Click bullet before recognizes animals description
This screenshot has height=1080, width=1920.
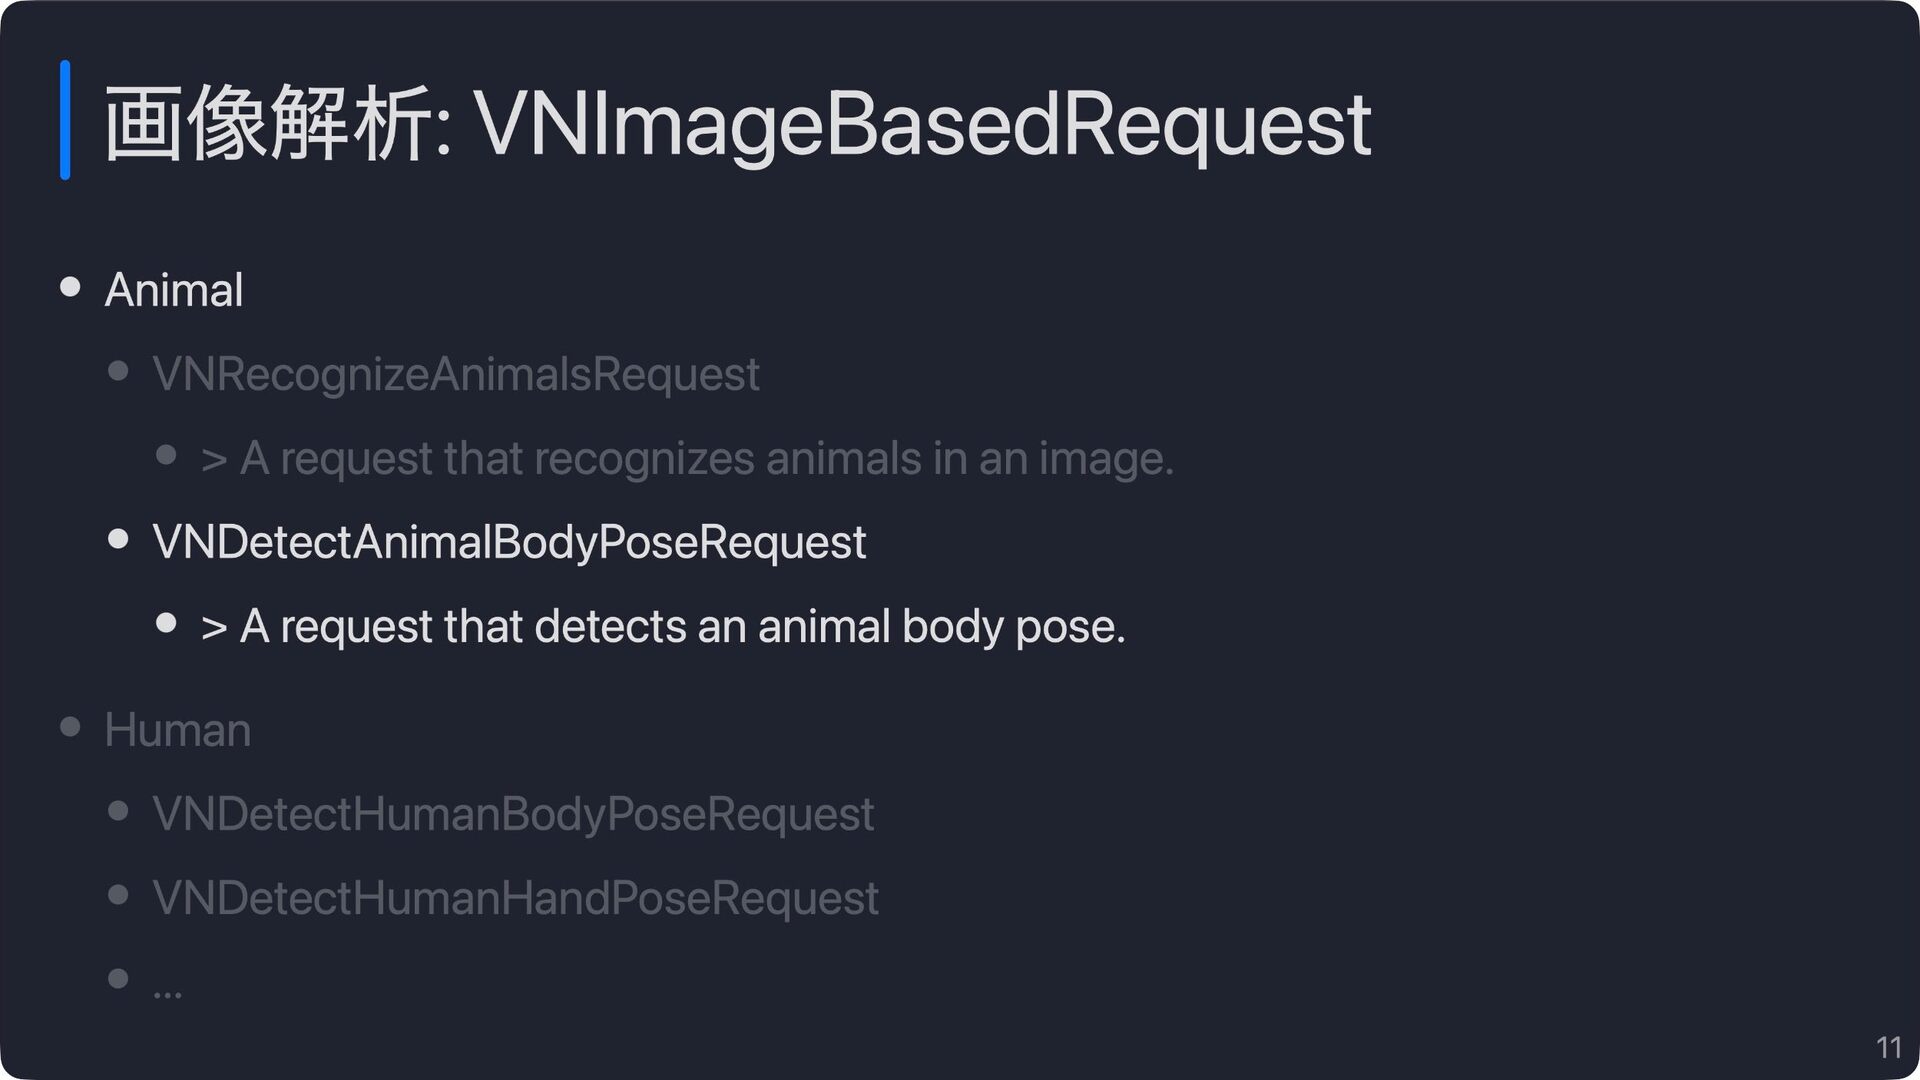[x=167, y=456]
